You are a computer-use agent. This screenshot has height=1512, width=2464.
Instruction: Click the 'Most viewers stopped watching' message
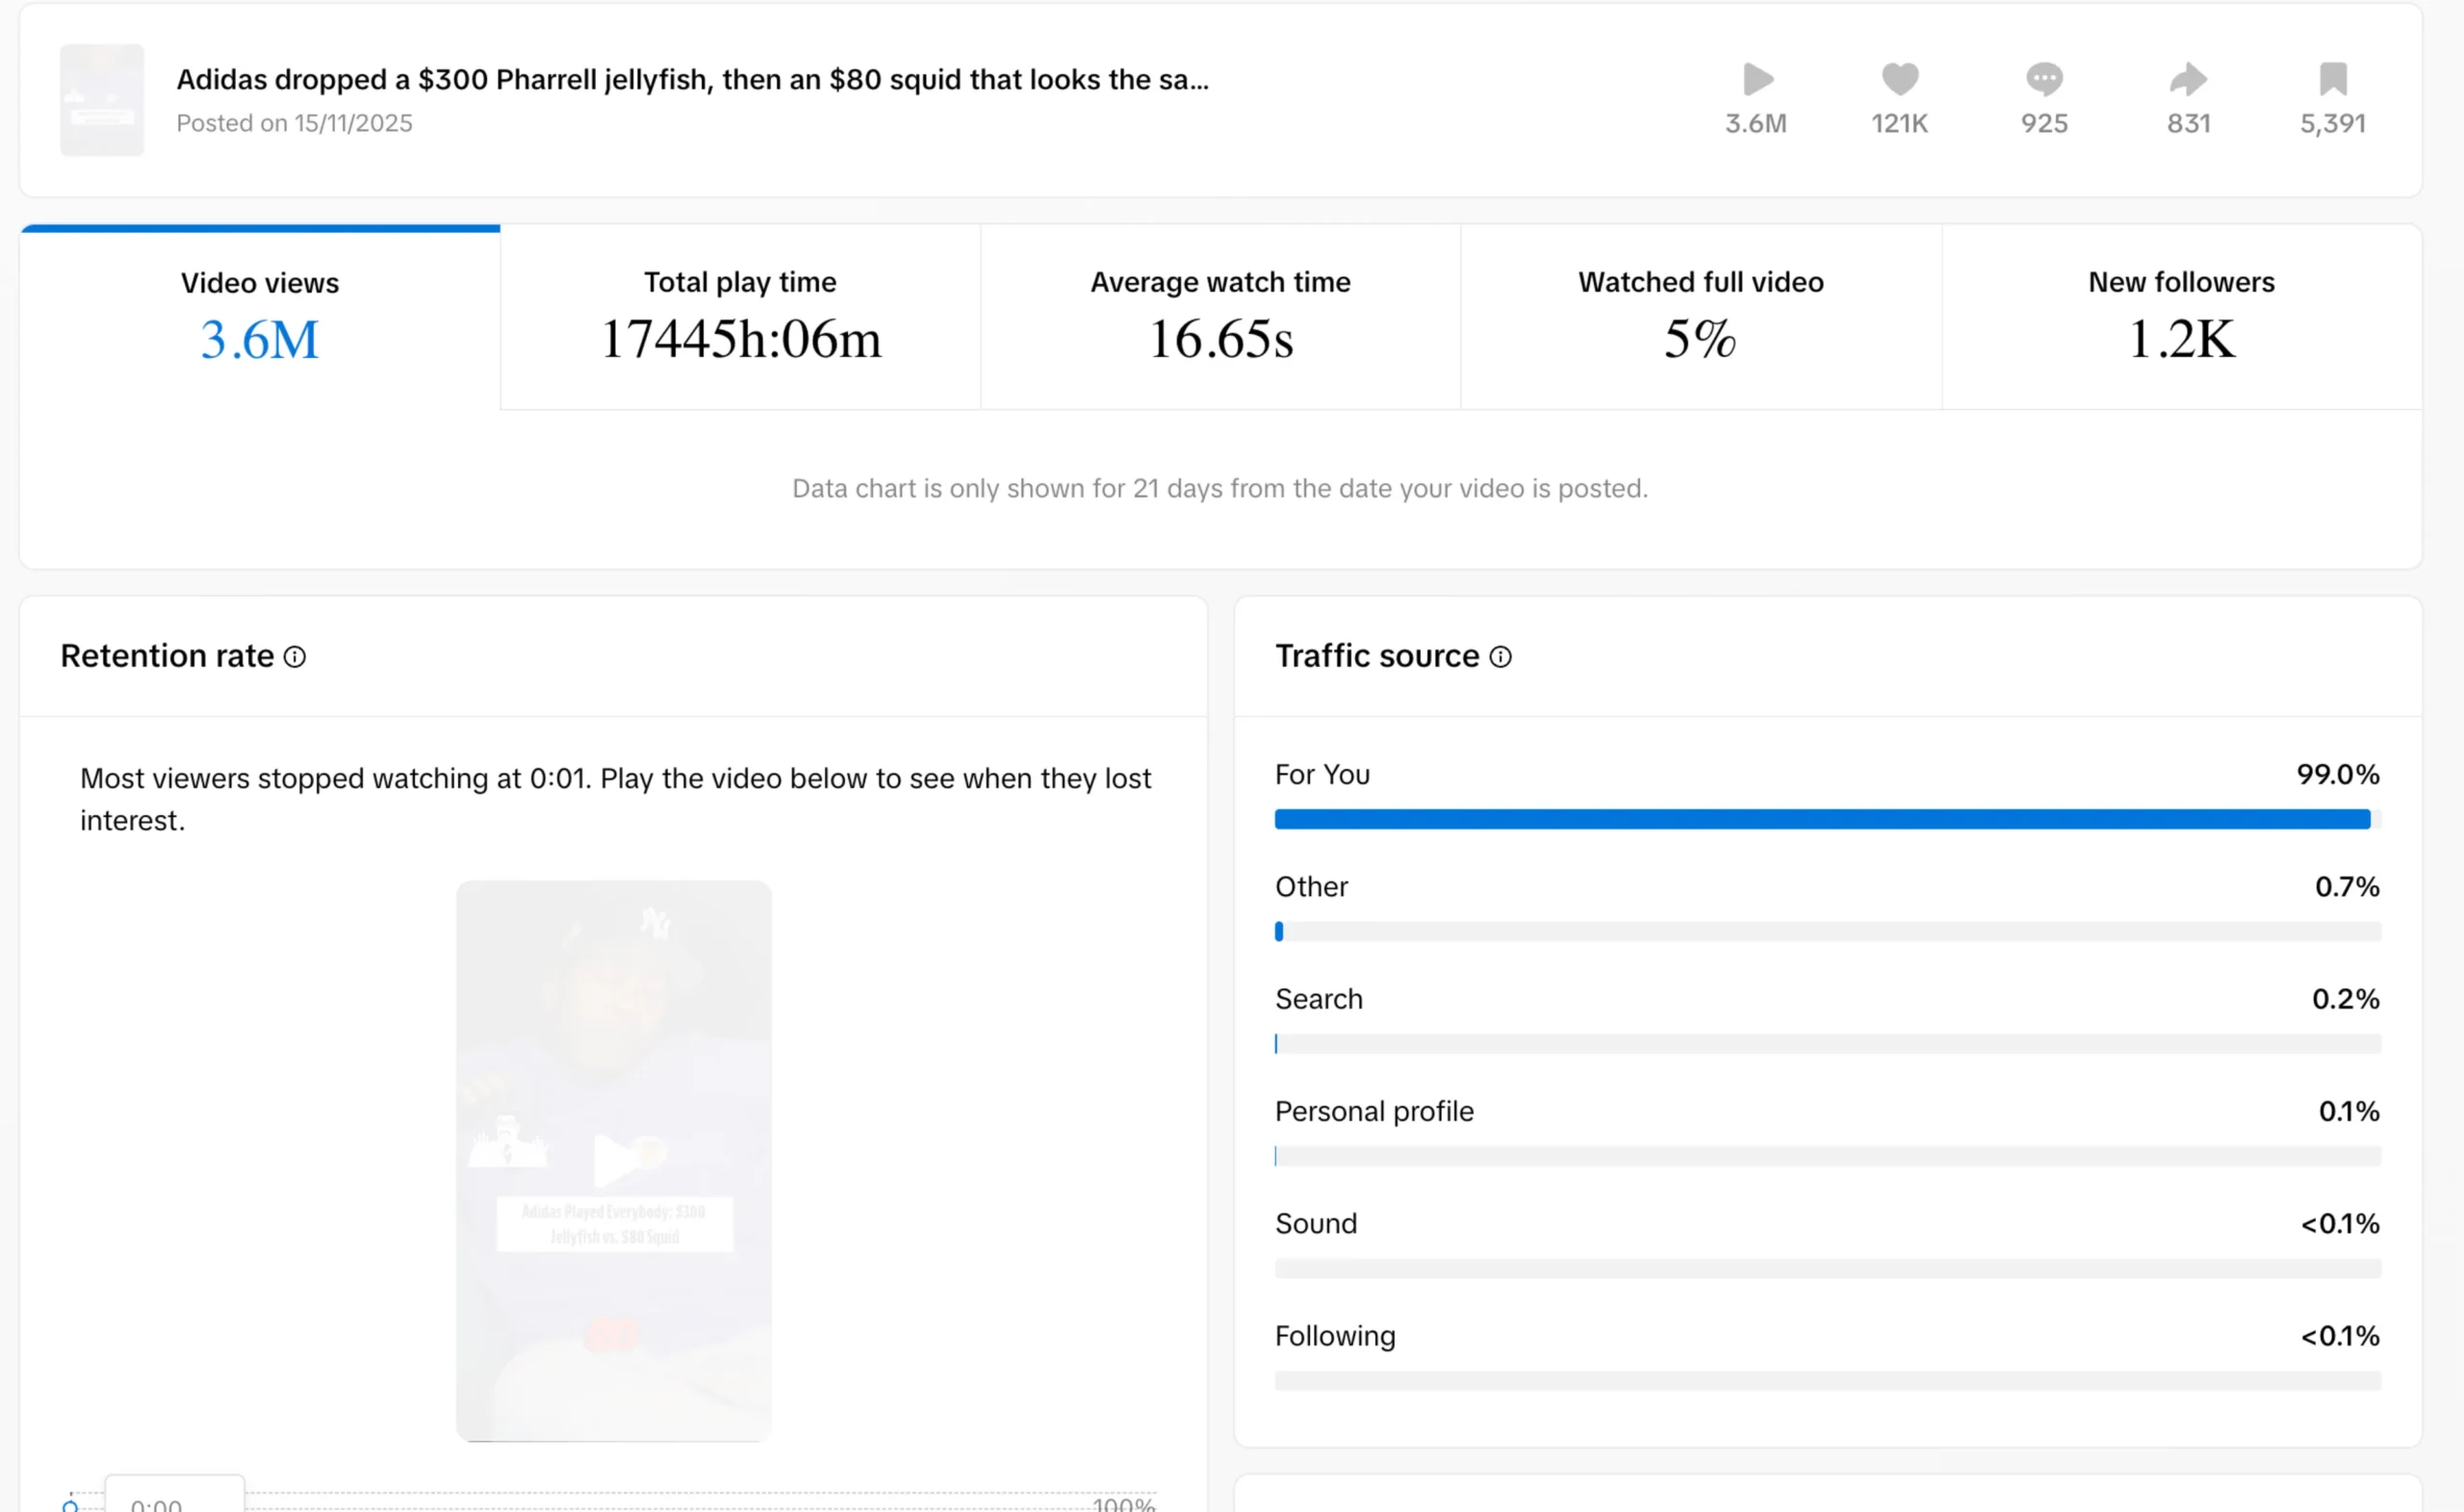point(615,799)
